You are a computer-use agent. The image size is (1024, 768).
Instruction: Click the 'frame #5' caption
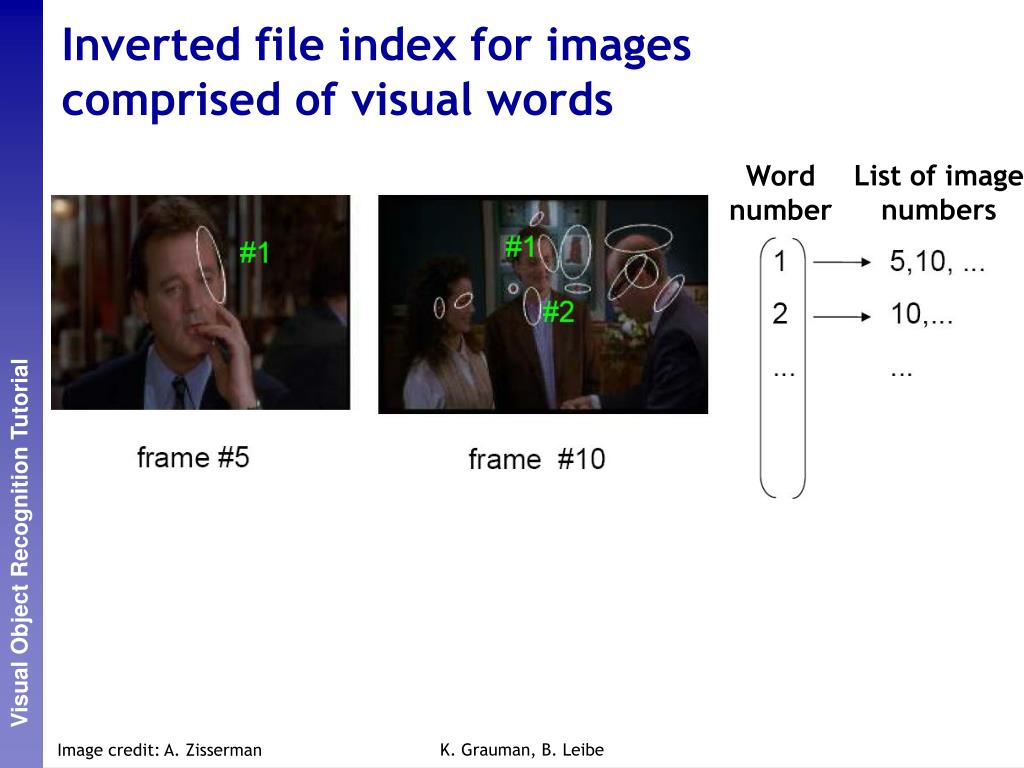point(193,457)
